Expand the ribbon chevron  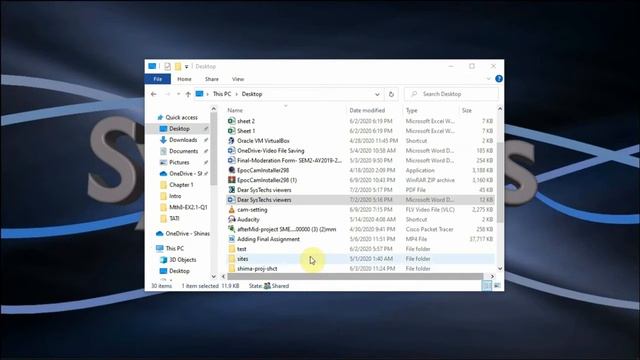point(489,79)
